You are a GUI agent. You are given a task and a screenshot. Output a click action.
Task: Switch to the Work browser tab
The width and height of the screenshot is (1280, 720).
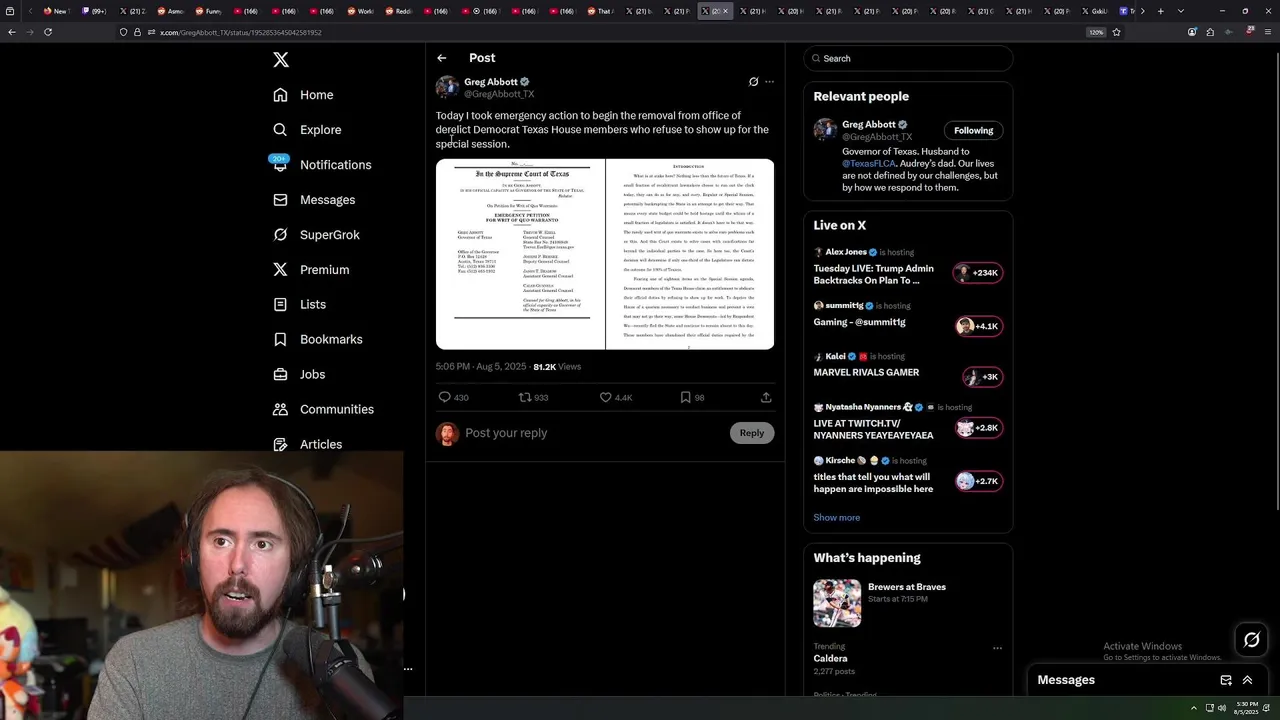coord(363,11)
